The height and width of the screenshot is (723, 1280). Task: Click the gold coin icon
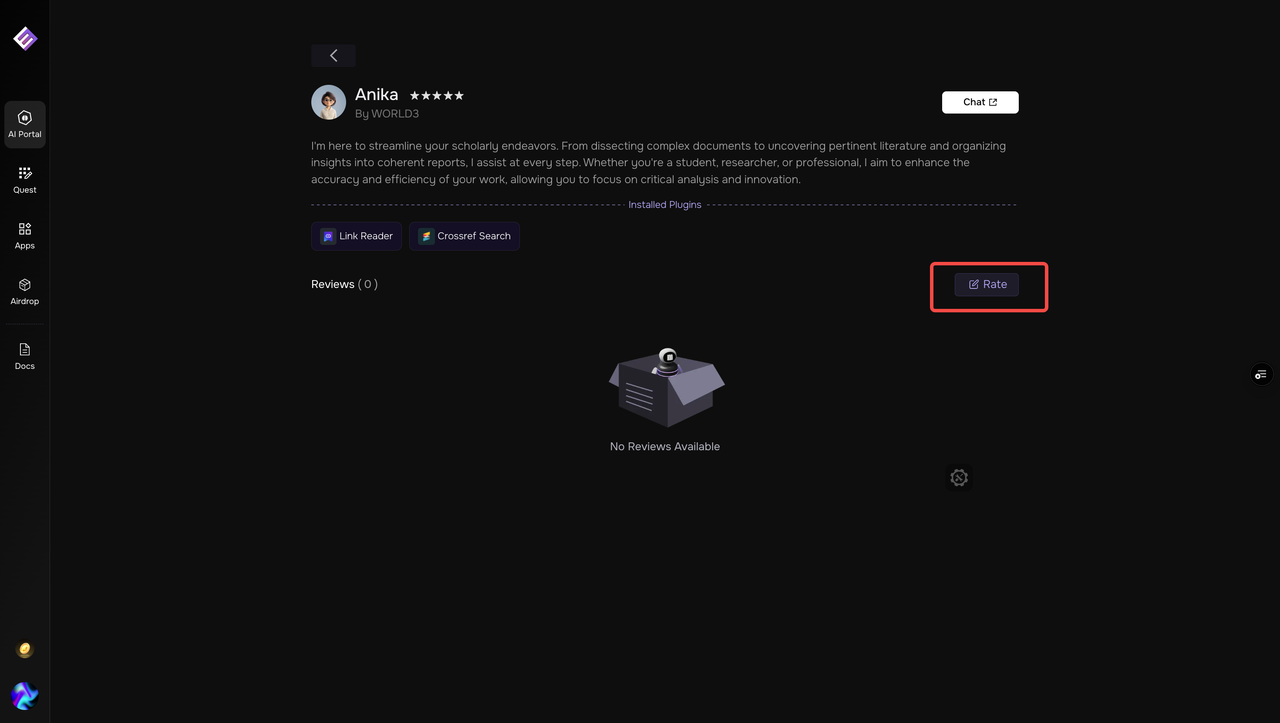point(25,650)
